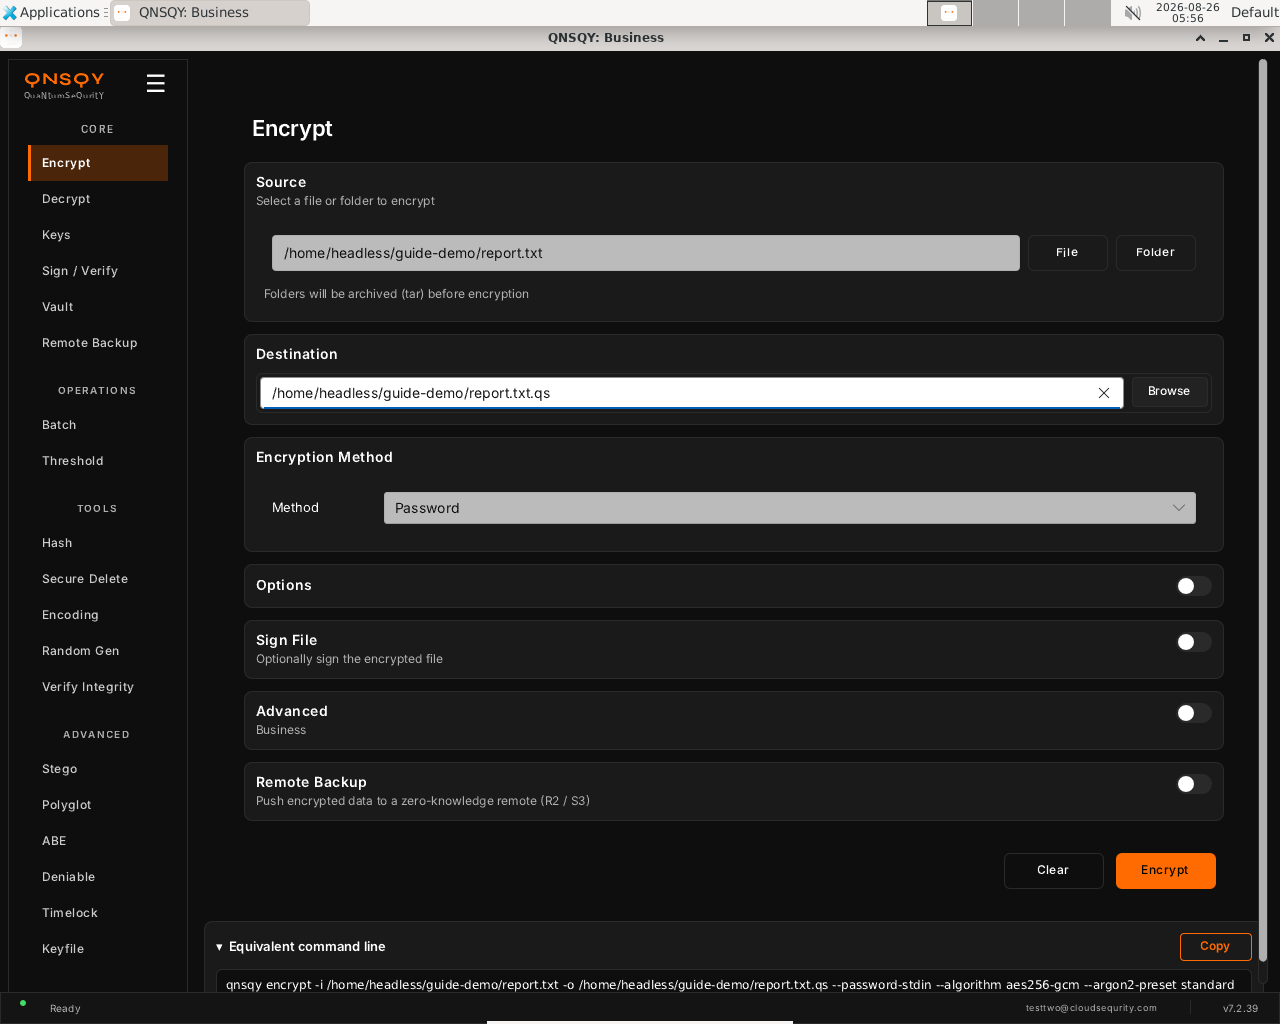Click the Ready status text
Viewport: 1280px width, 1024px height.
[x=65, y=1008]
